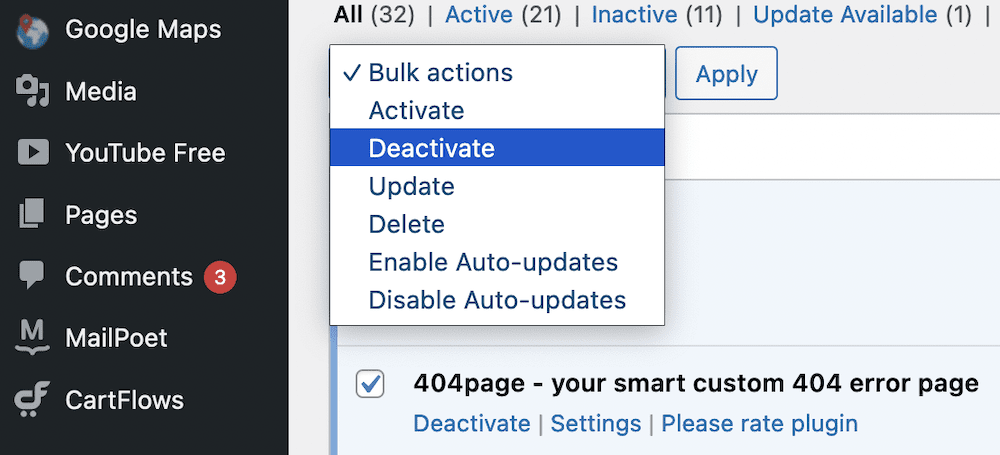The width and height of the screenshot is (1000, 455).
Task: Click the Google Maps globe icon
Action: pos(33,30)
